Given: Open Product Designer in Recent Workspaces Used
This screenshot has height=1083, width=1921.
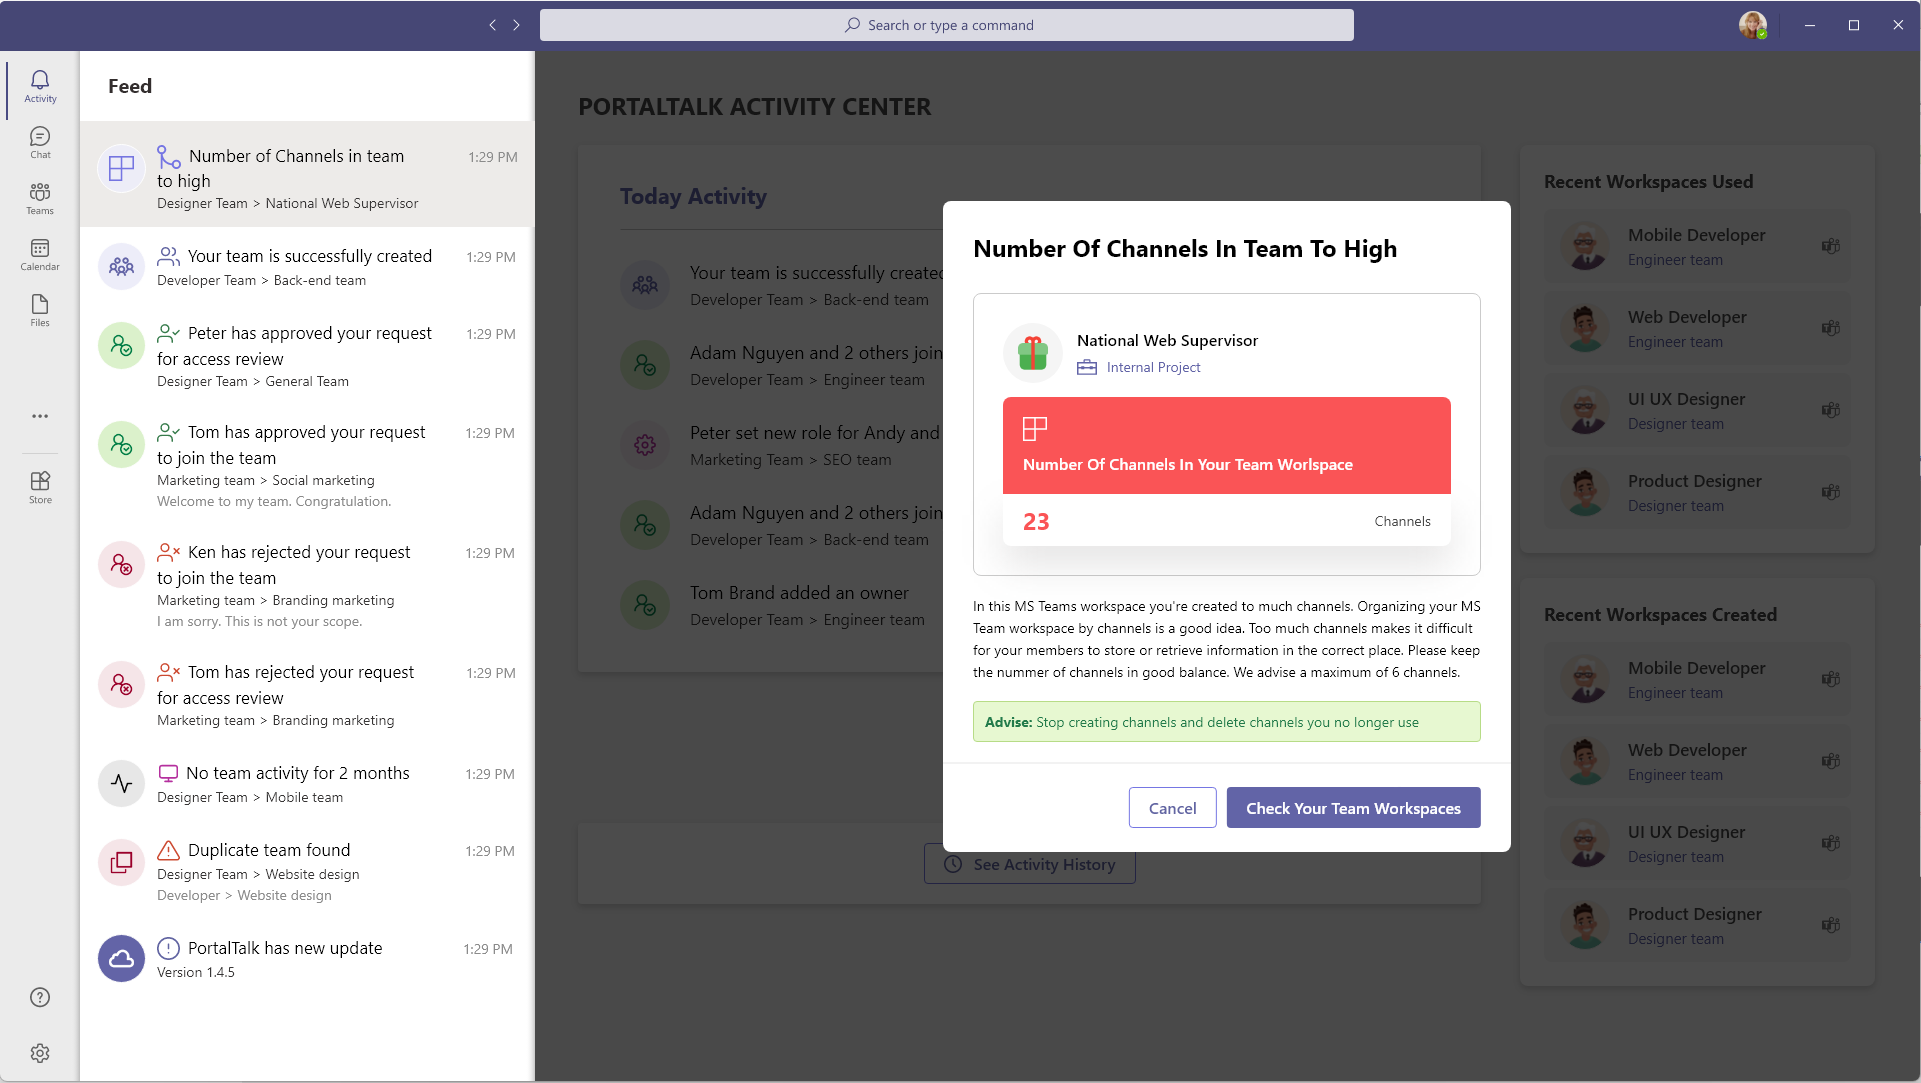Looking at the screenshot, I should click(x=1697, y=492).
